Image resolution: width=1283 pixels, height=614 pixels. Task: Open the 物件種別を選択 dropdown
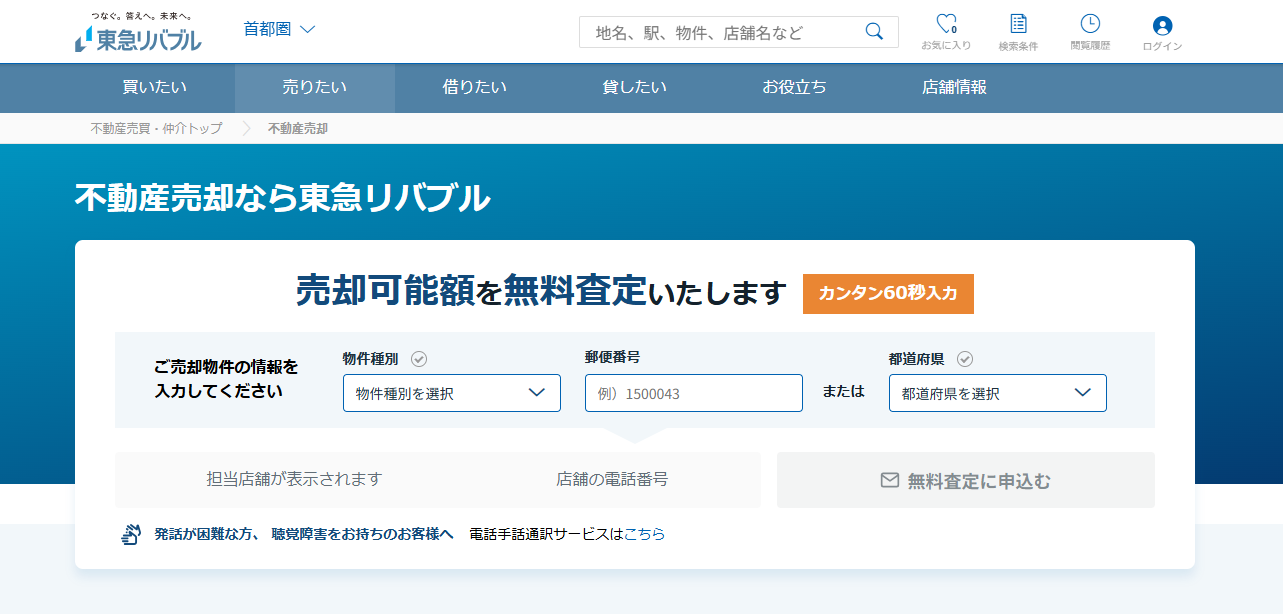coord(451,392)
